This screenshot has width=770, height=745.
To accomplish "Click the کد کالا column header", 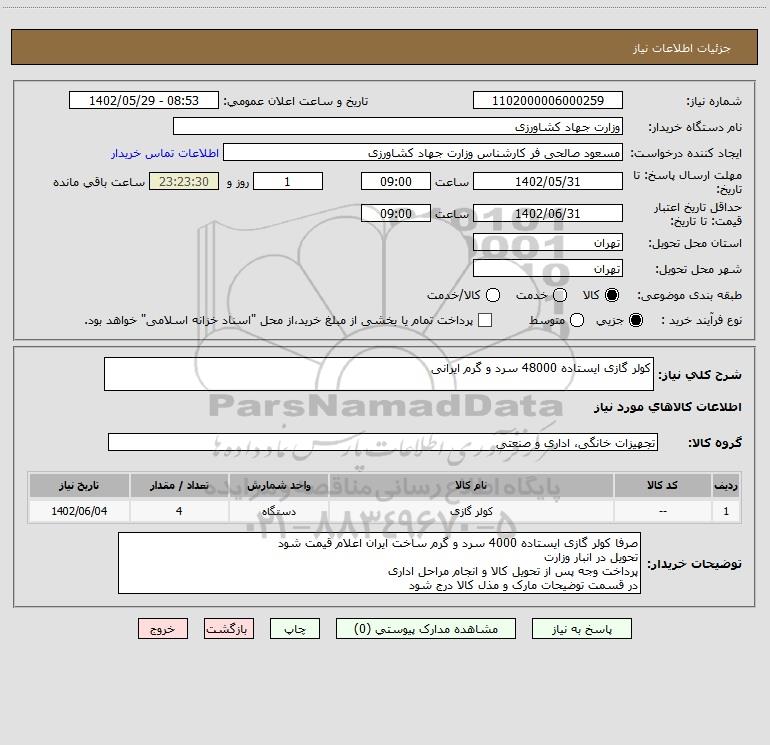I will (x=662, y=485).
